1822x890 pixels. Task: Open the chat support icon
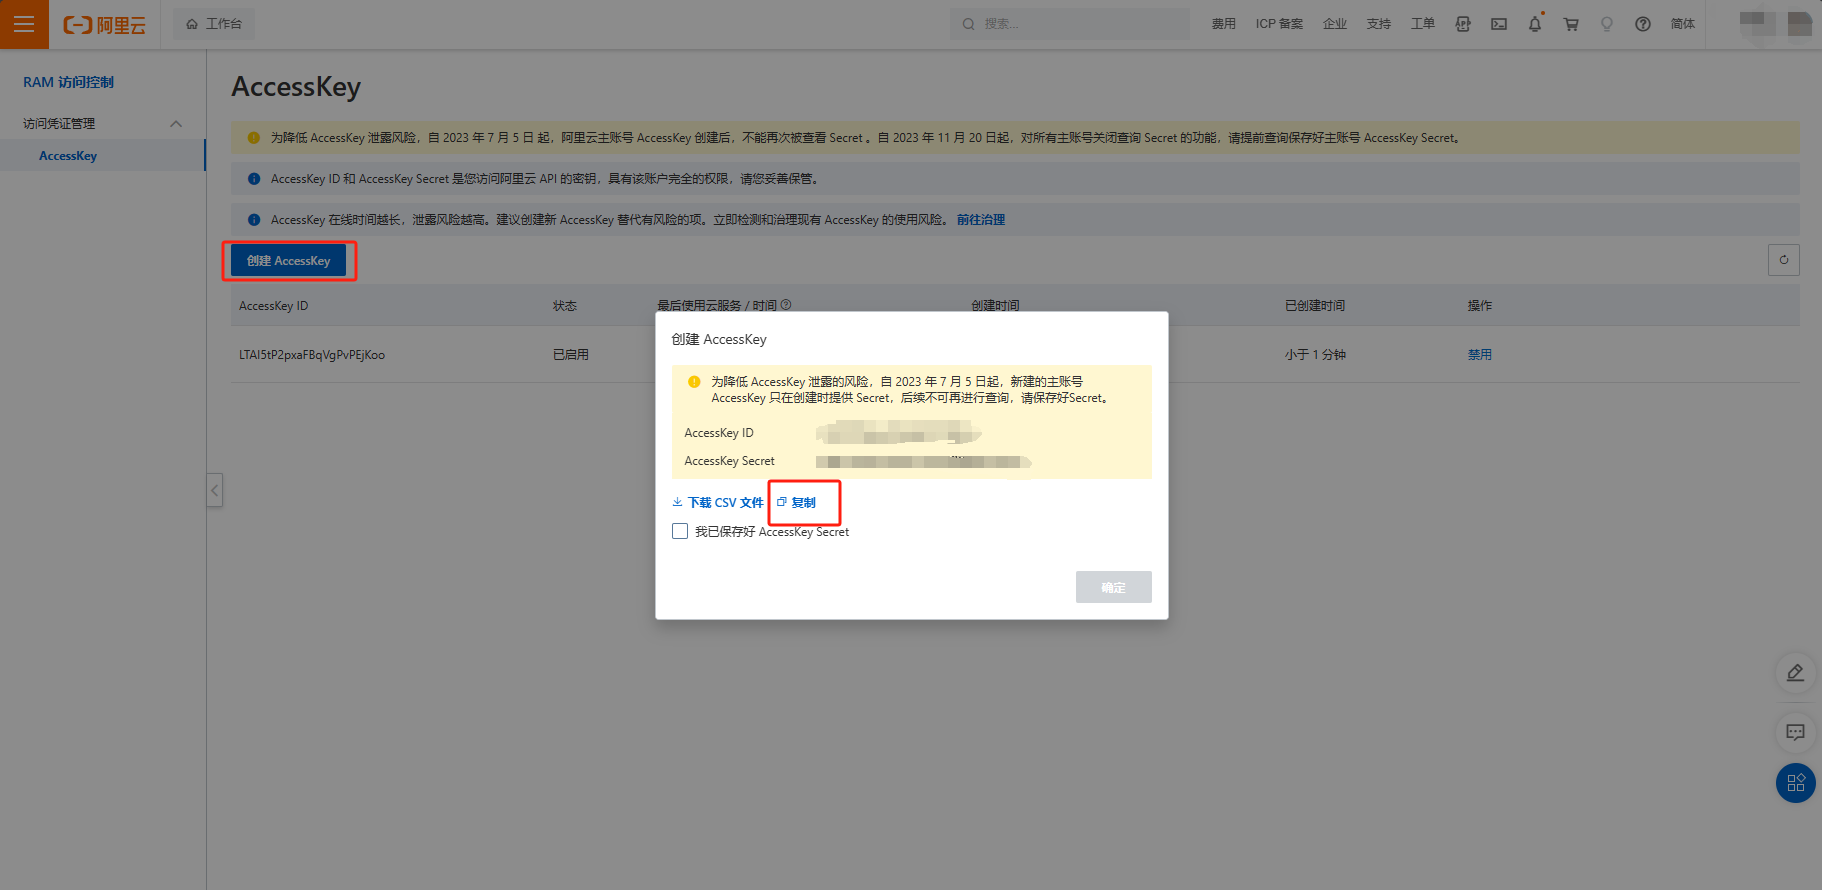coord(1796,732)
